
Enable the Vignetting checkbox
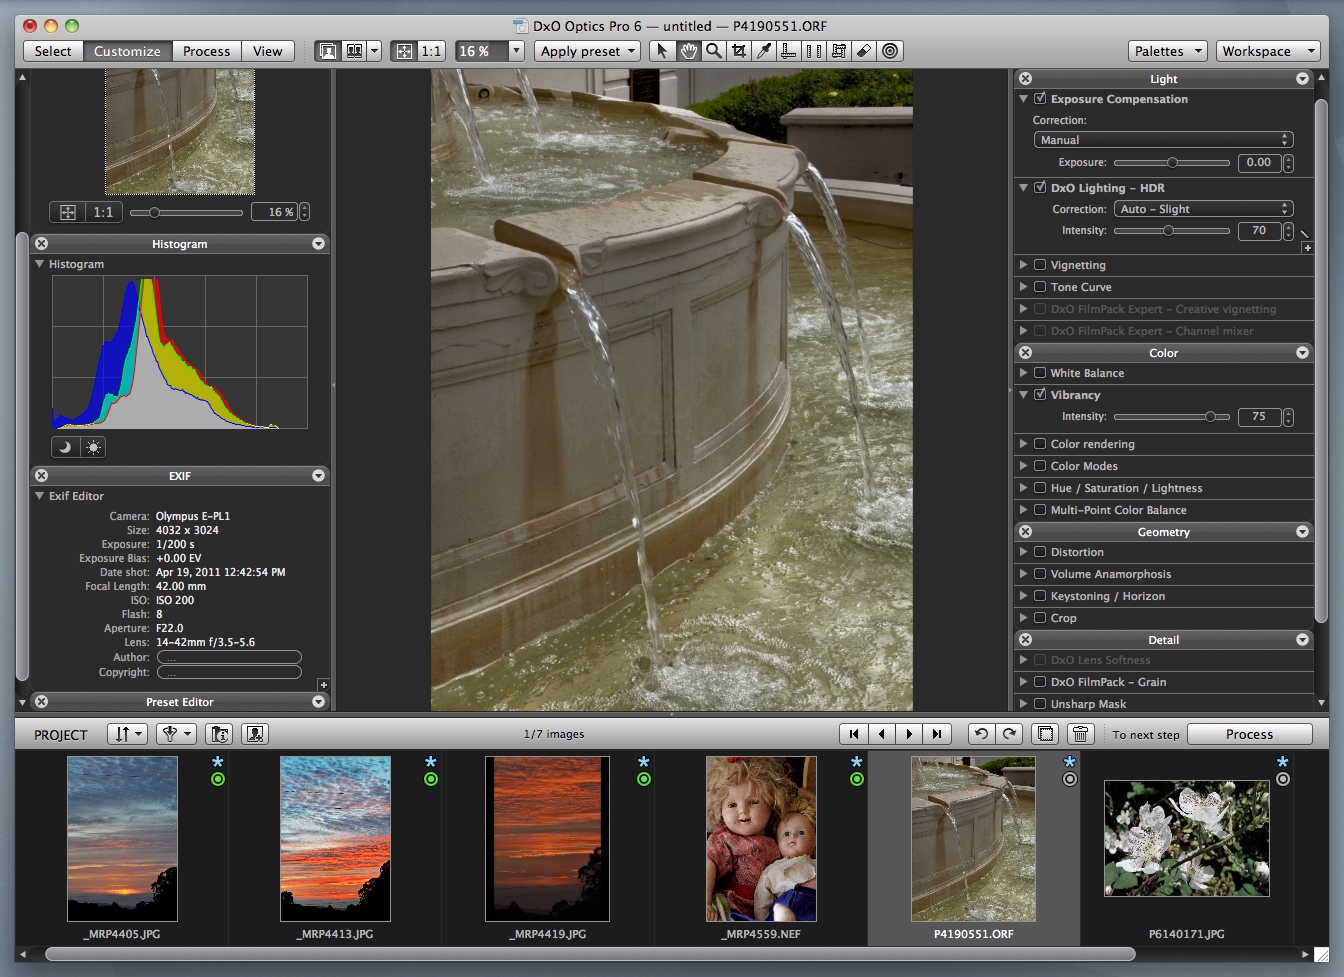1040,265
